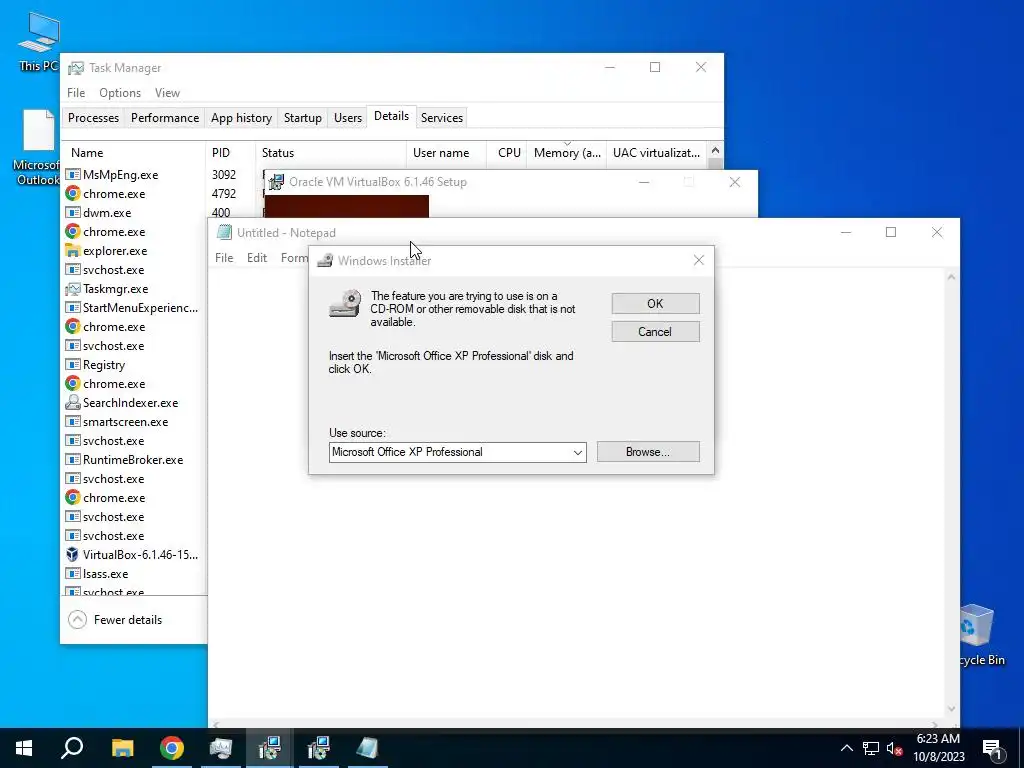
Task: Open Task Manager View menu
Action: coord(167,93)
